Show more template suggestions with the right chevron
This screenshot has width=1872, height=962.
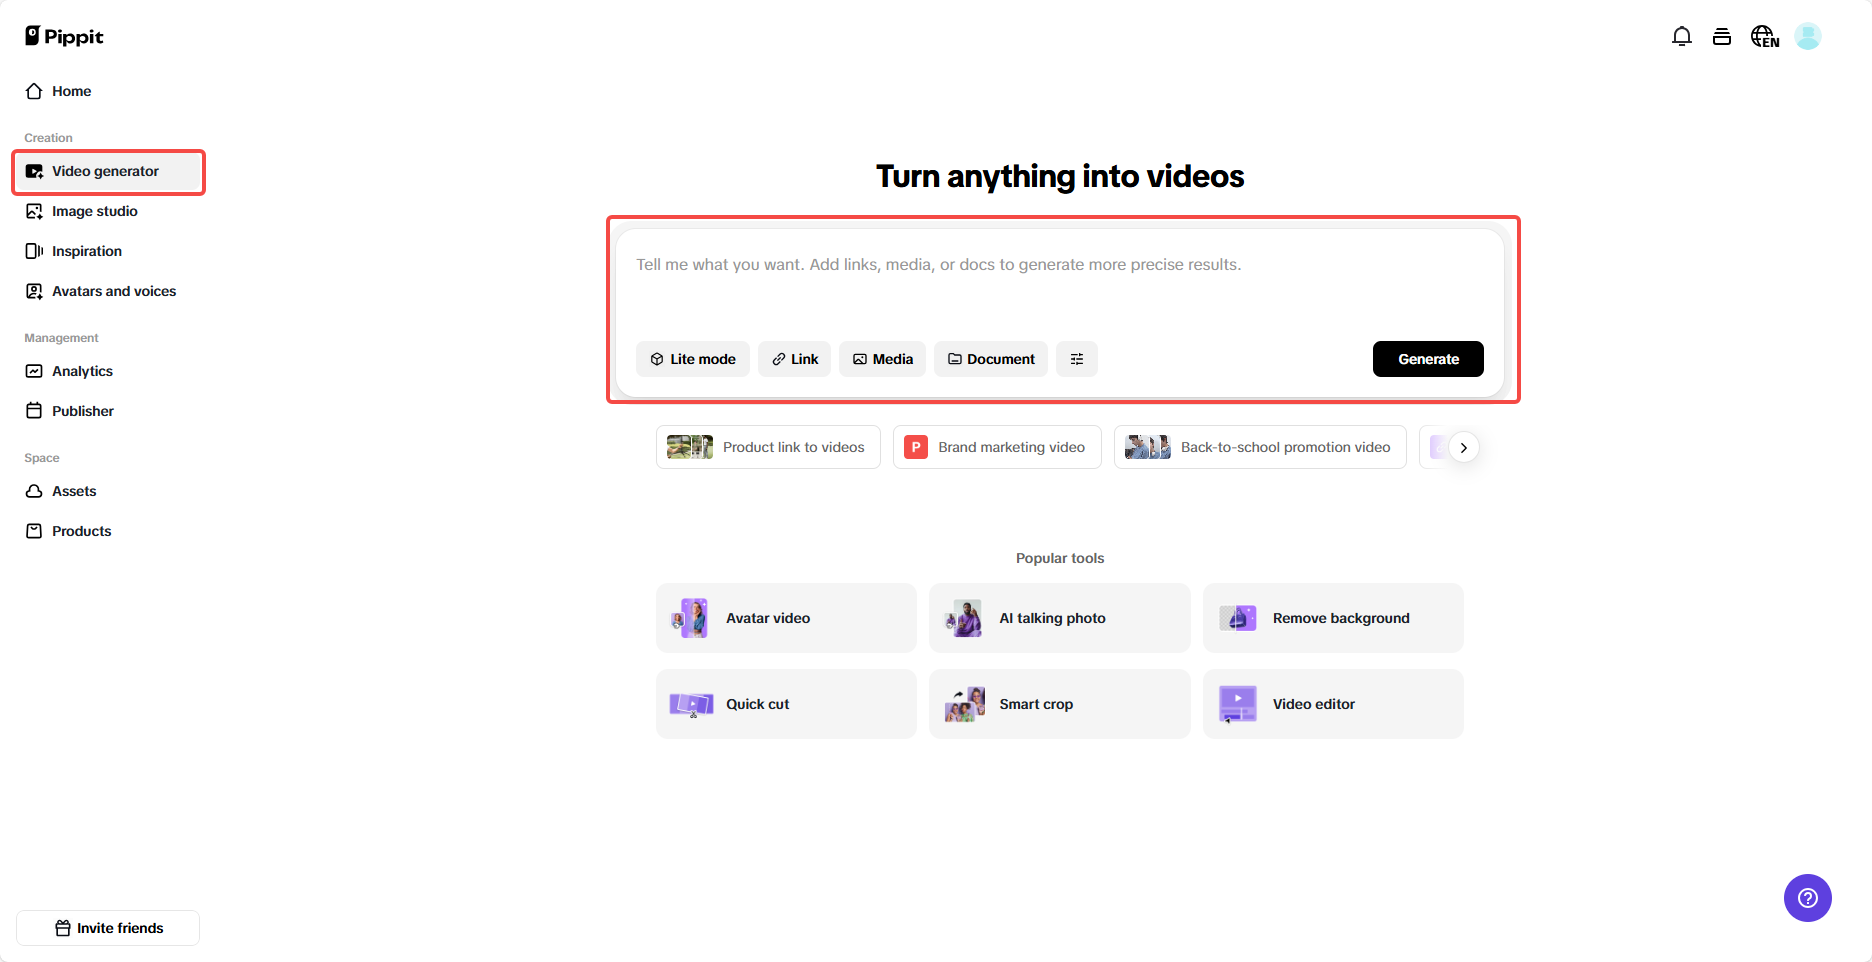pyautogui.click(x=1464, y=447)
